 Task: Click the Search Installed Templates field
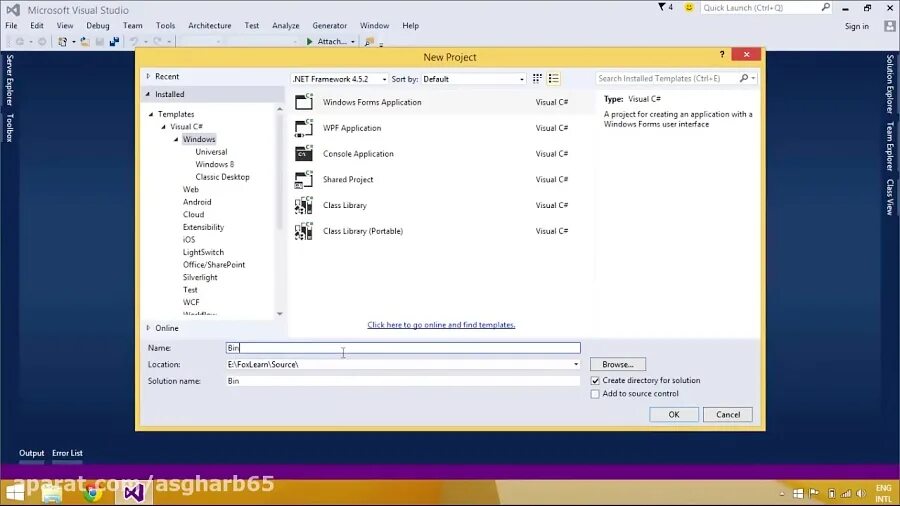[667, 78]
